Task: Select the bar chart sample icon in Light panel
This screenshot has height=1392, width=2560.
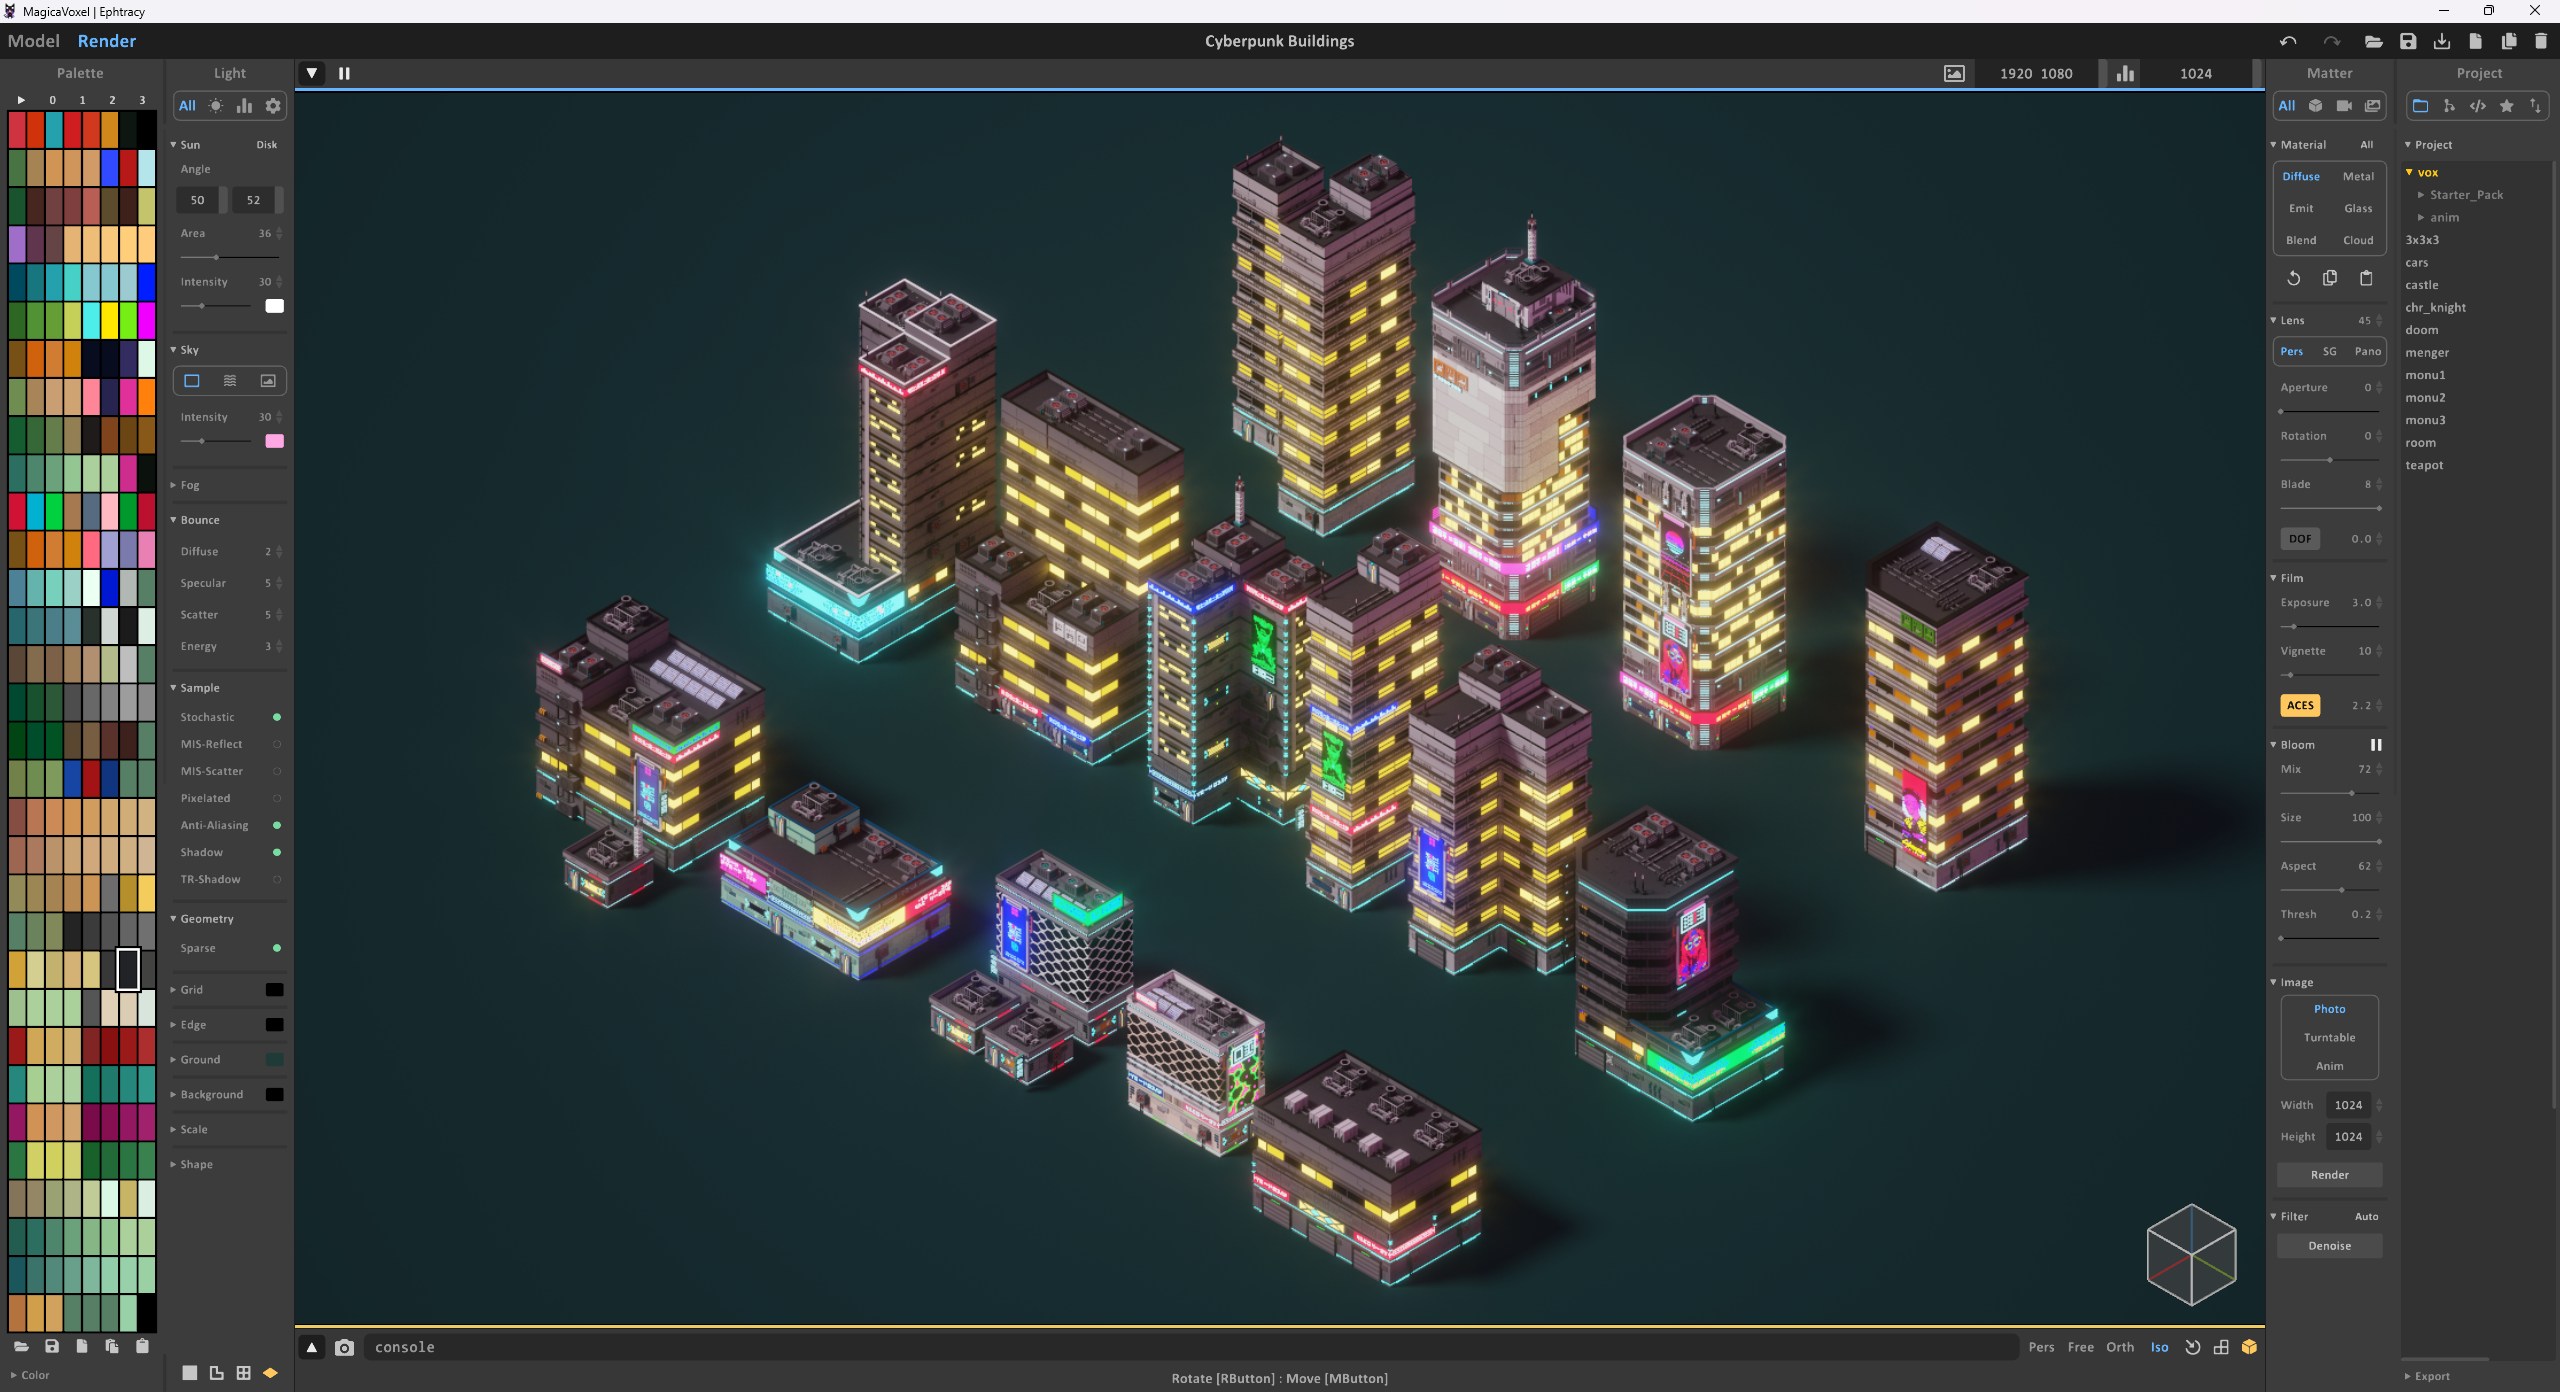Action: [x=244, y=106]
